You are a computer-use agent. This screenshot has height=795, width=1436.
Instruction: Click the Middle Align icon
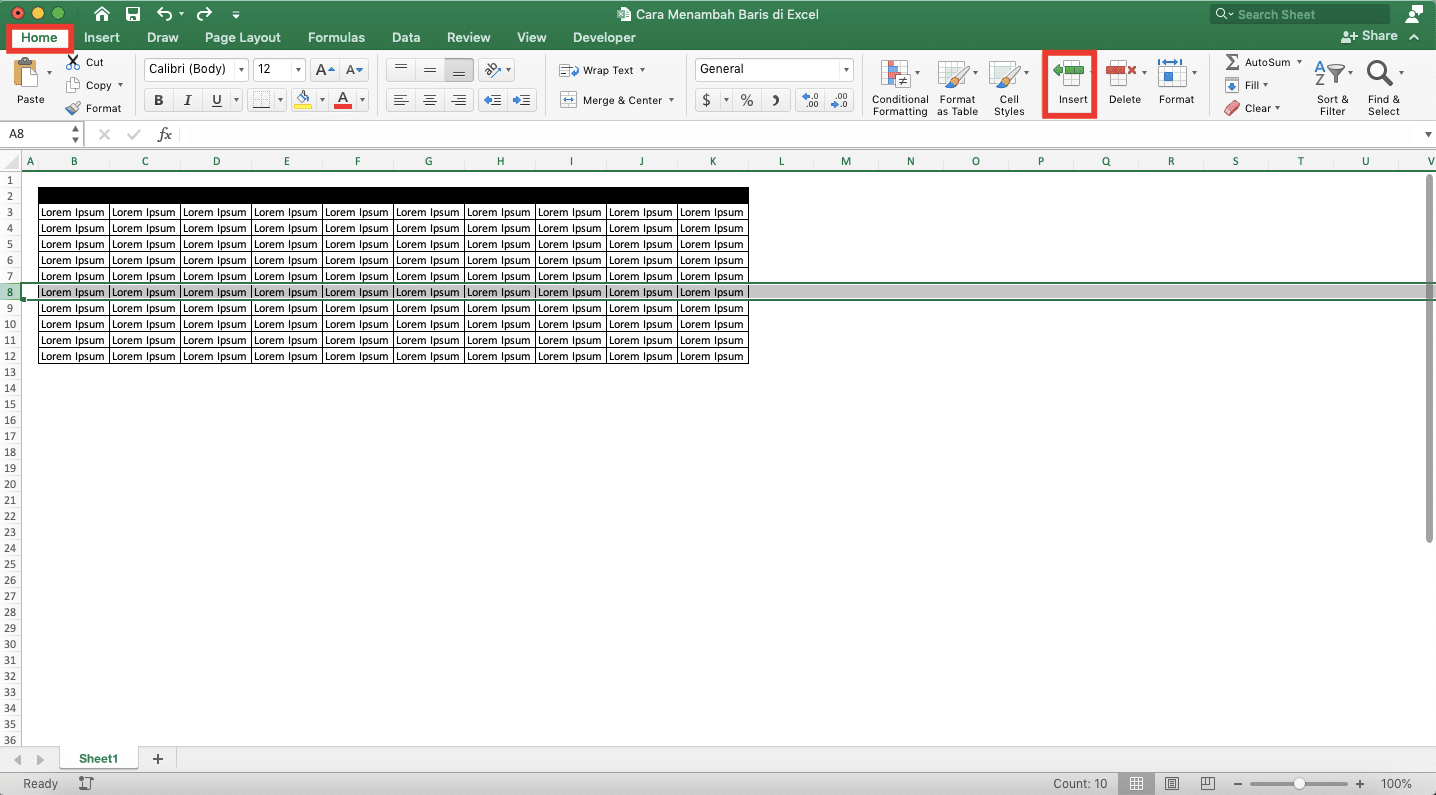tap(430, 70)
